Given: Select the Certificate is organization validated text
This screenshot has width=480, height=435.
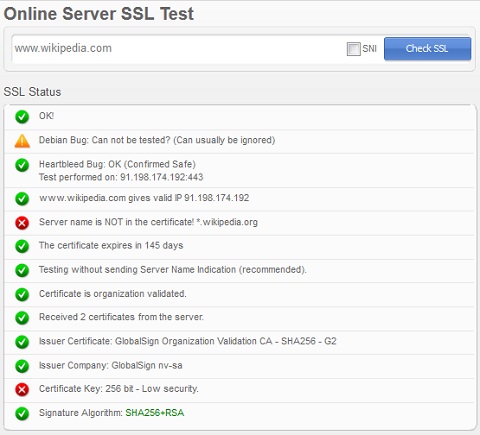Looking at the screenshot, I should point(113,294).
